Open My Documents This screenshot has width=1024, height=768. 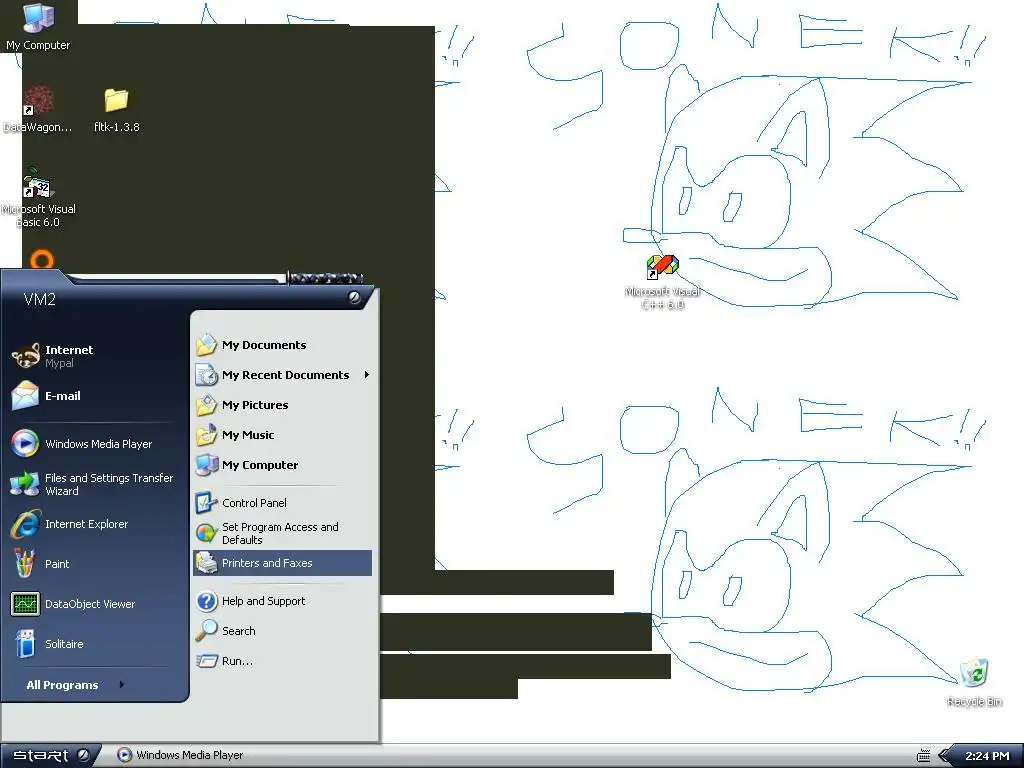point(282,345)
